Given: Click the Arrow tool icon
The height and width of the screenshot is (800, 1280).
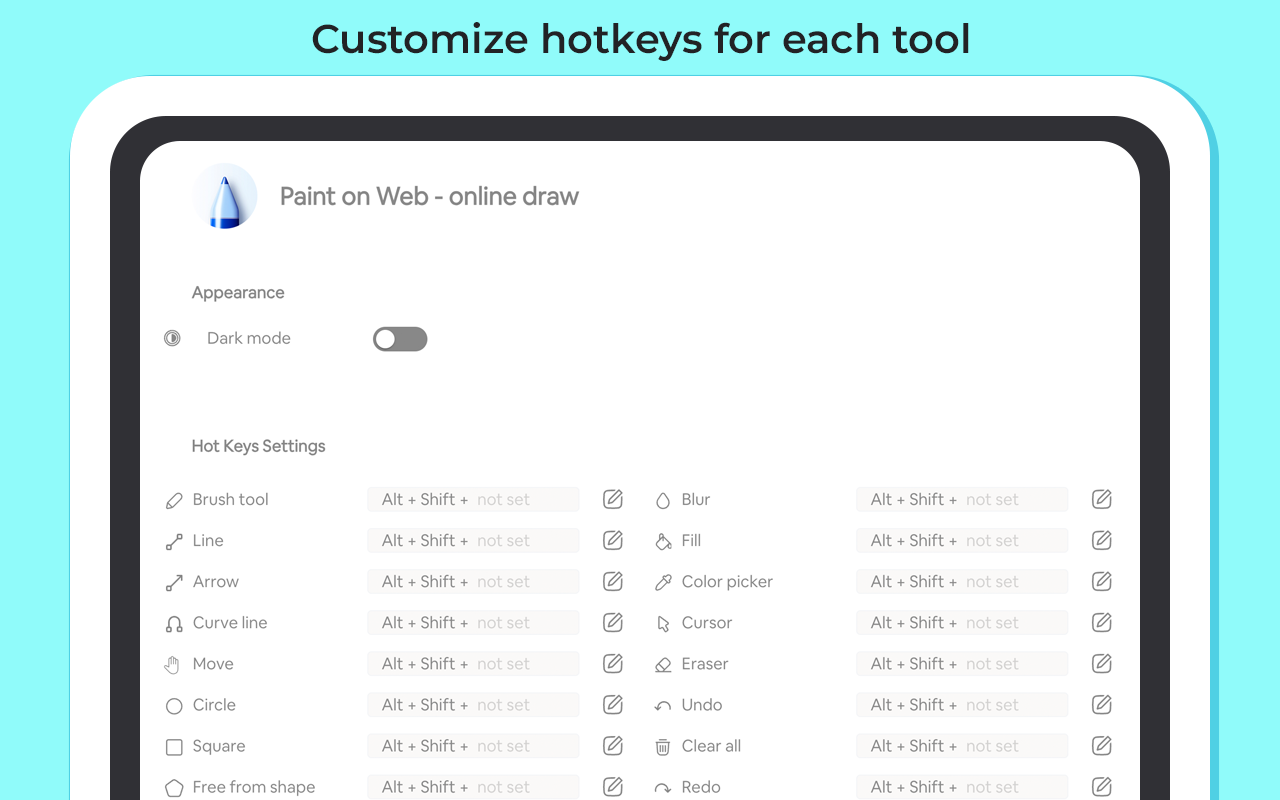Looking at the screenshot, I should tap(174, 582).
